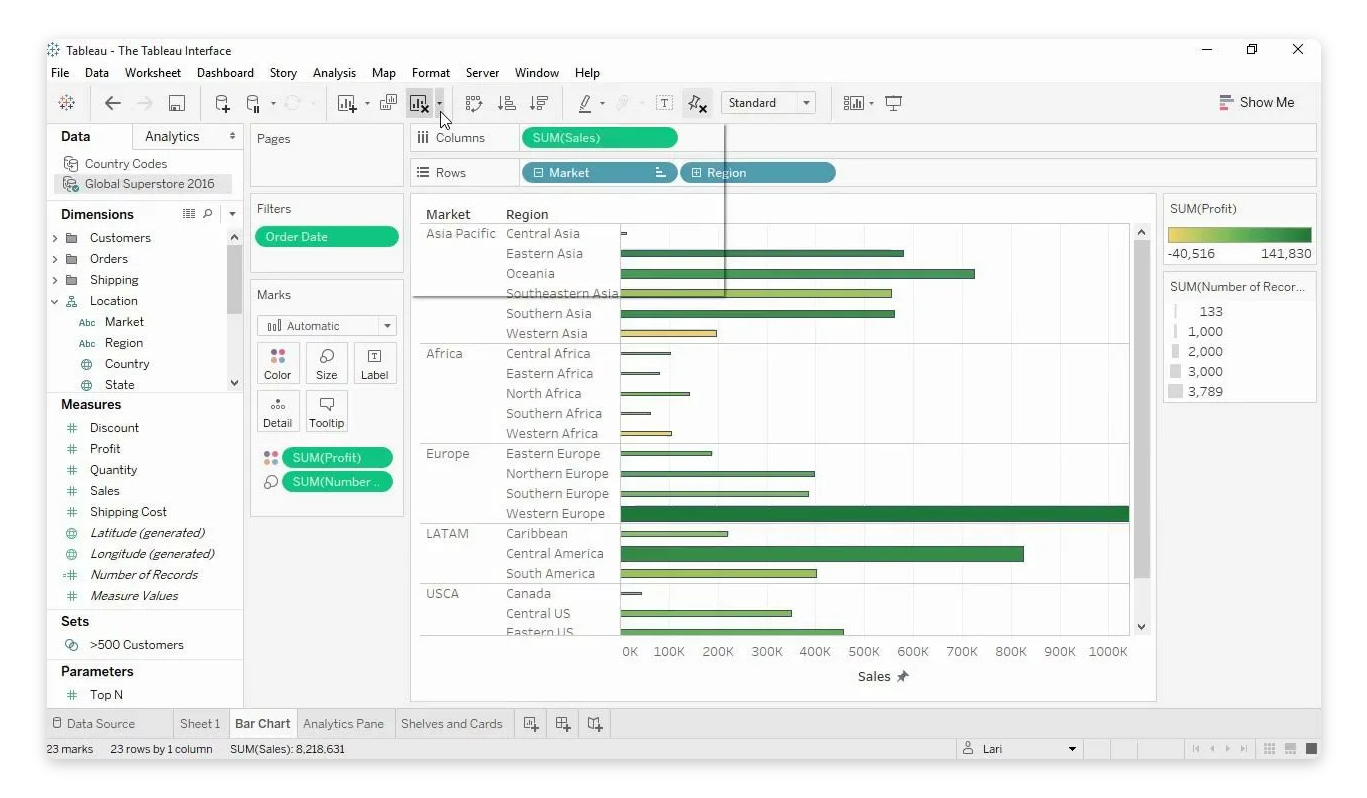The width and height of the screenshot is (1367, 798).
Task: Open the Format menu
Action: tap(431, 73)
